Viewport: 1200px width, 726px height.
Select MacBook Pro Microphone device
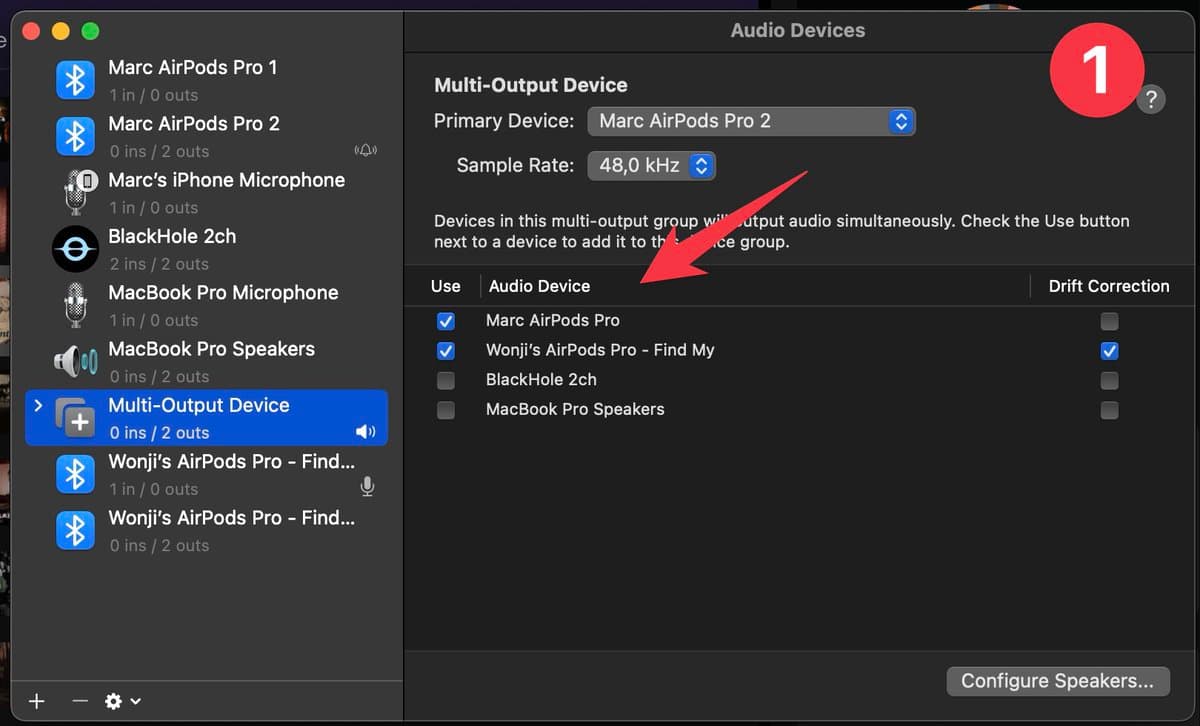[206, 305]
